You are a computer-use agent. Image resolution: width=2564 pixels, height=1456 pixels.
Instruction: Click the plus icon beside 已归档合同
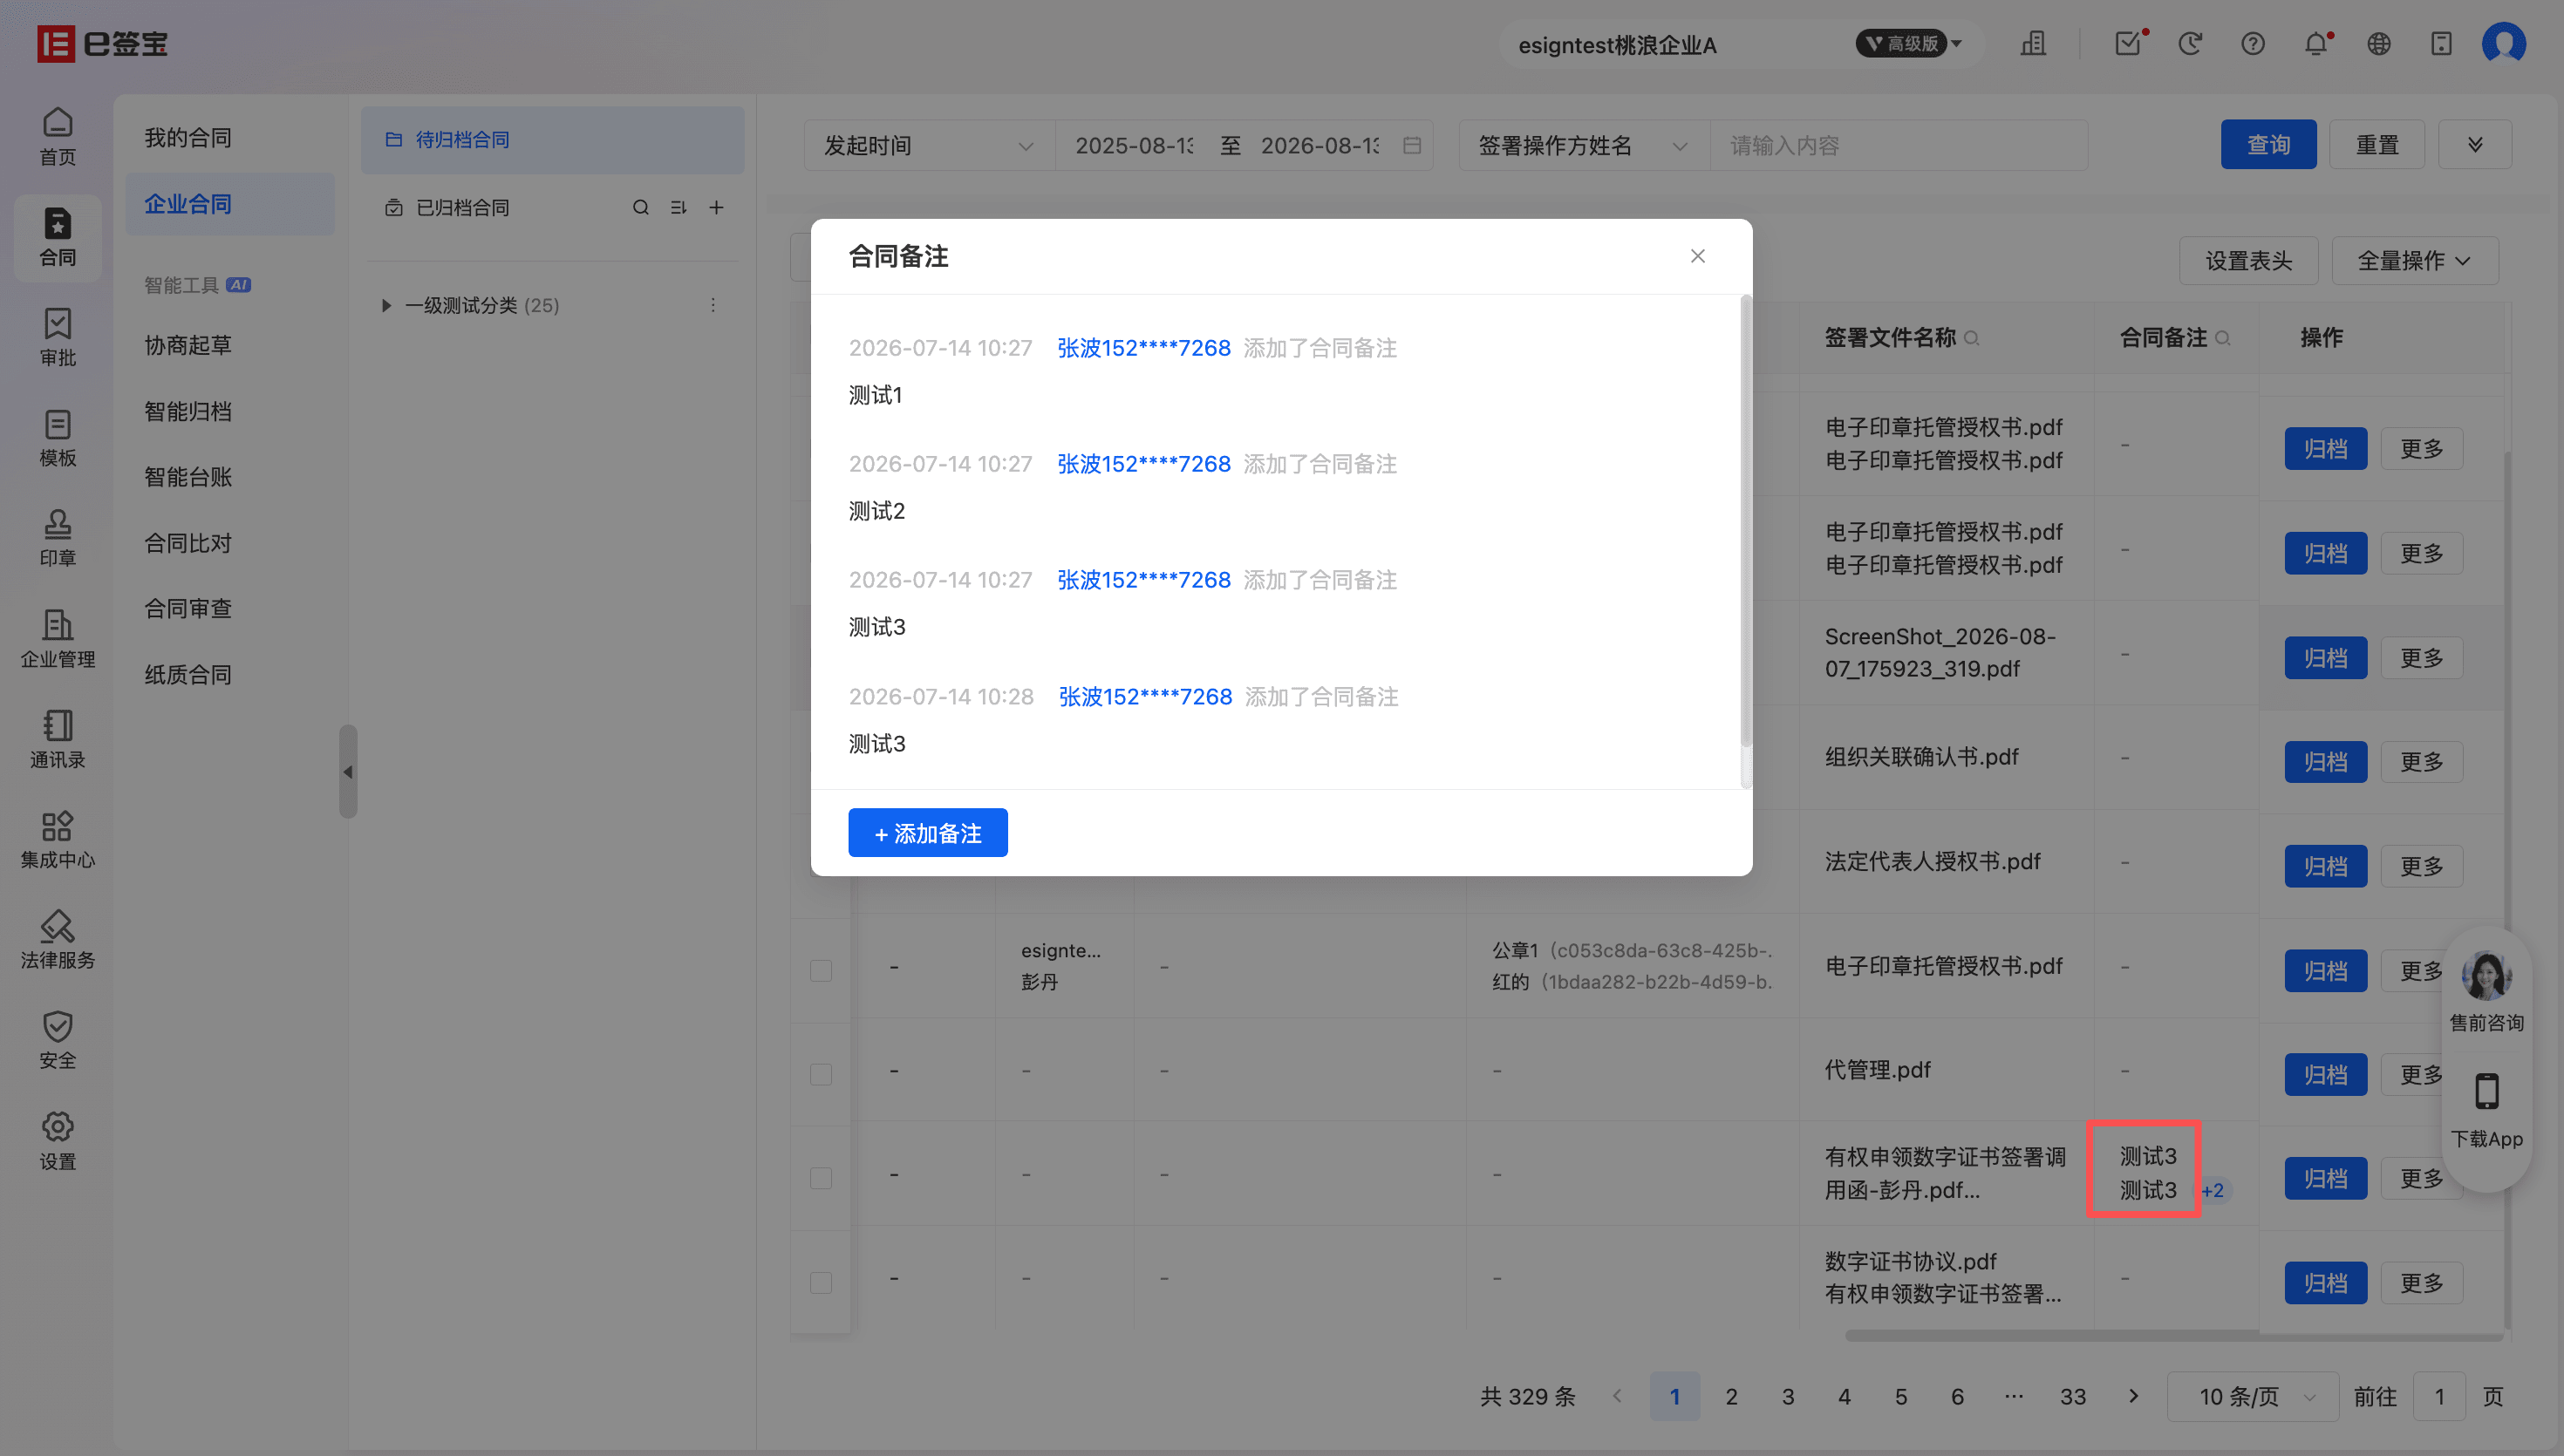pyautogui.click(x=717, y=207)
